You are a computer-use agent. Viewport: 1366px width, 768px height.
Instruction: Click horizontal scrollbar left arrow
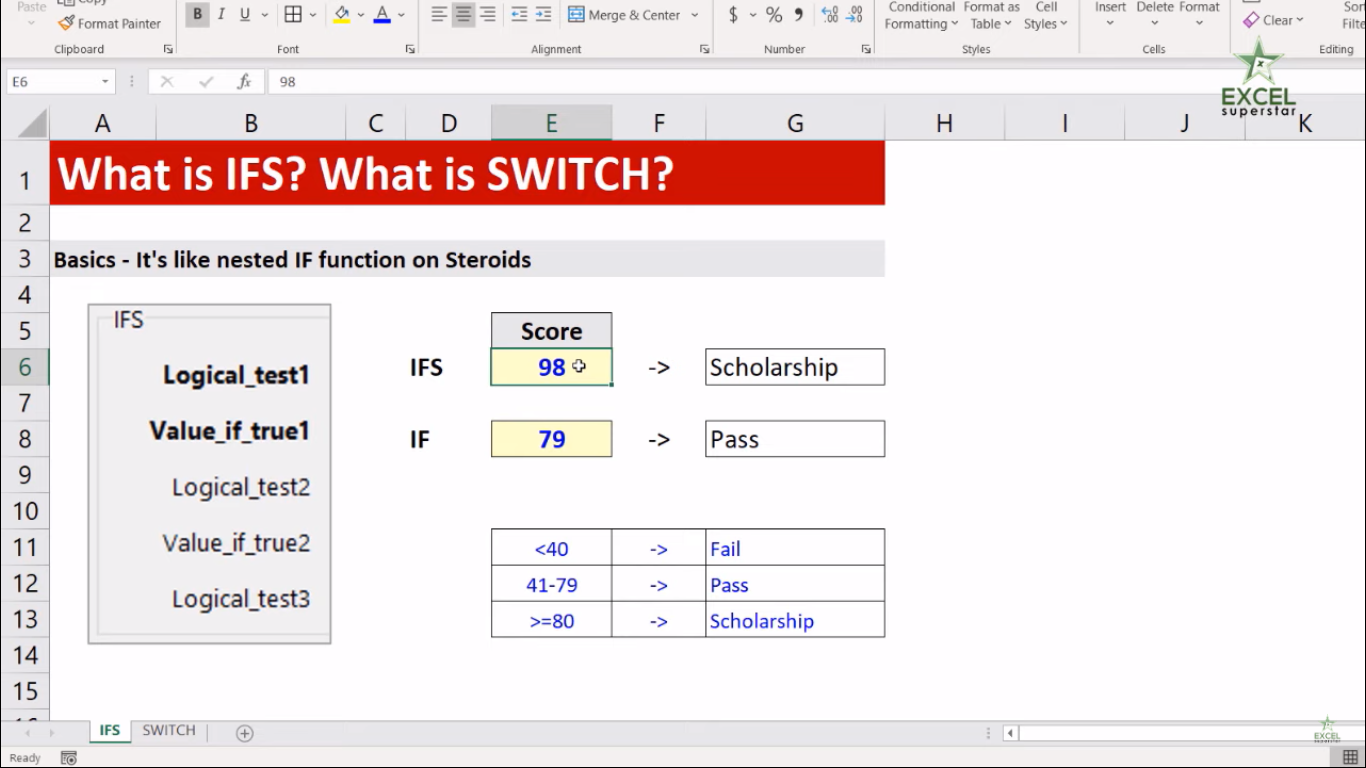tap(1010, 733)
